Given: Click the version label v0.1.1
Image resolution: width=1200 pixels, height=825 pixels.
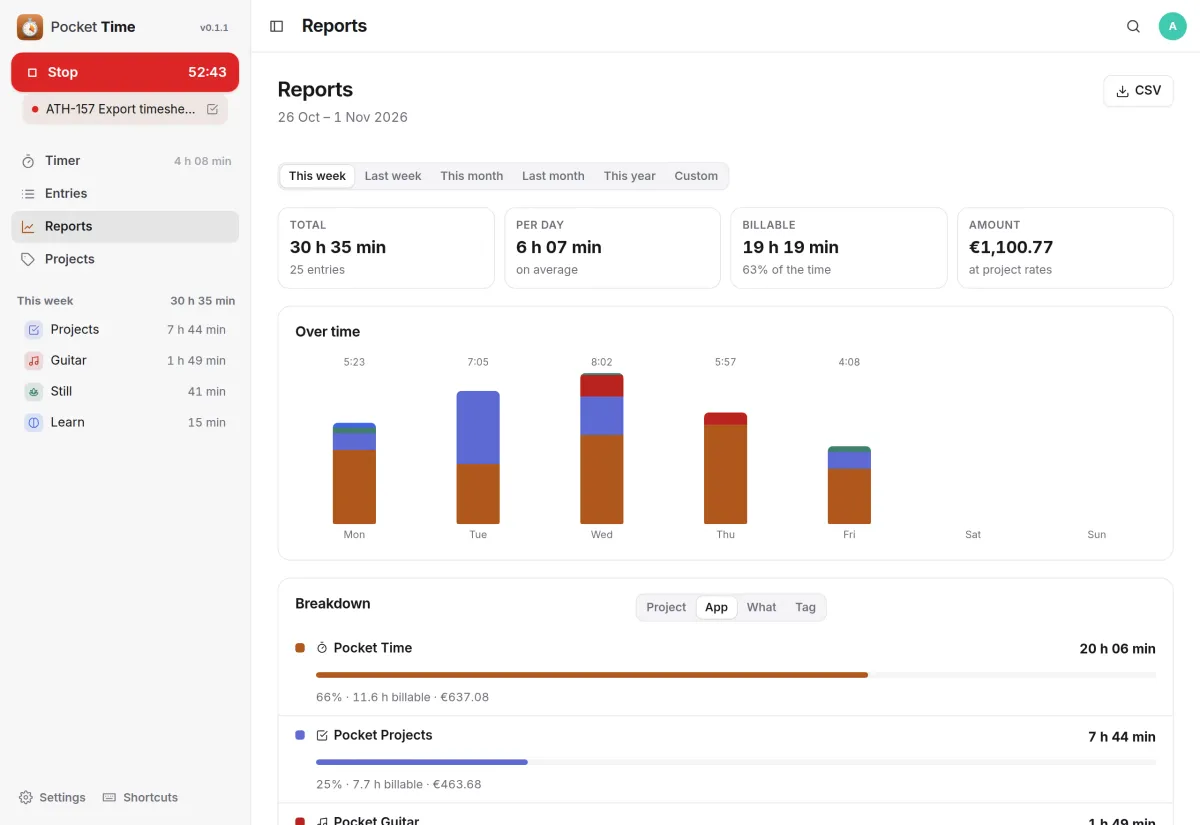Looking at the screenshot, I should coord(214,28).
